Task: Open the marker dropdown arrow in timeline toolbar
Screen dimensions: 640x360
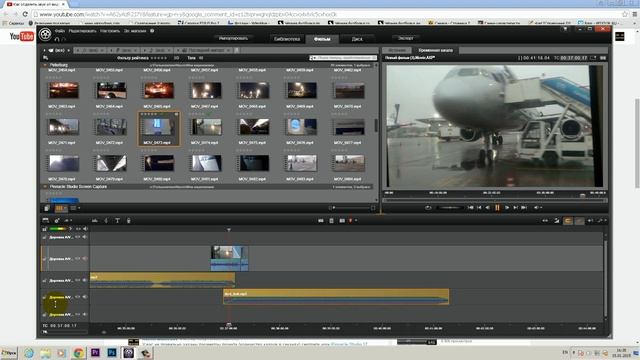Action: (356, 220)
